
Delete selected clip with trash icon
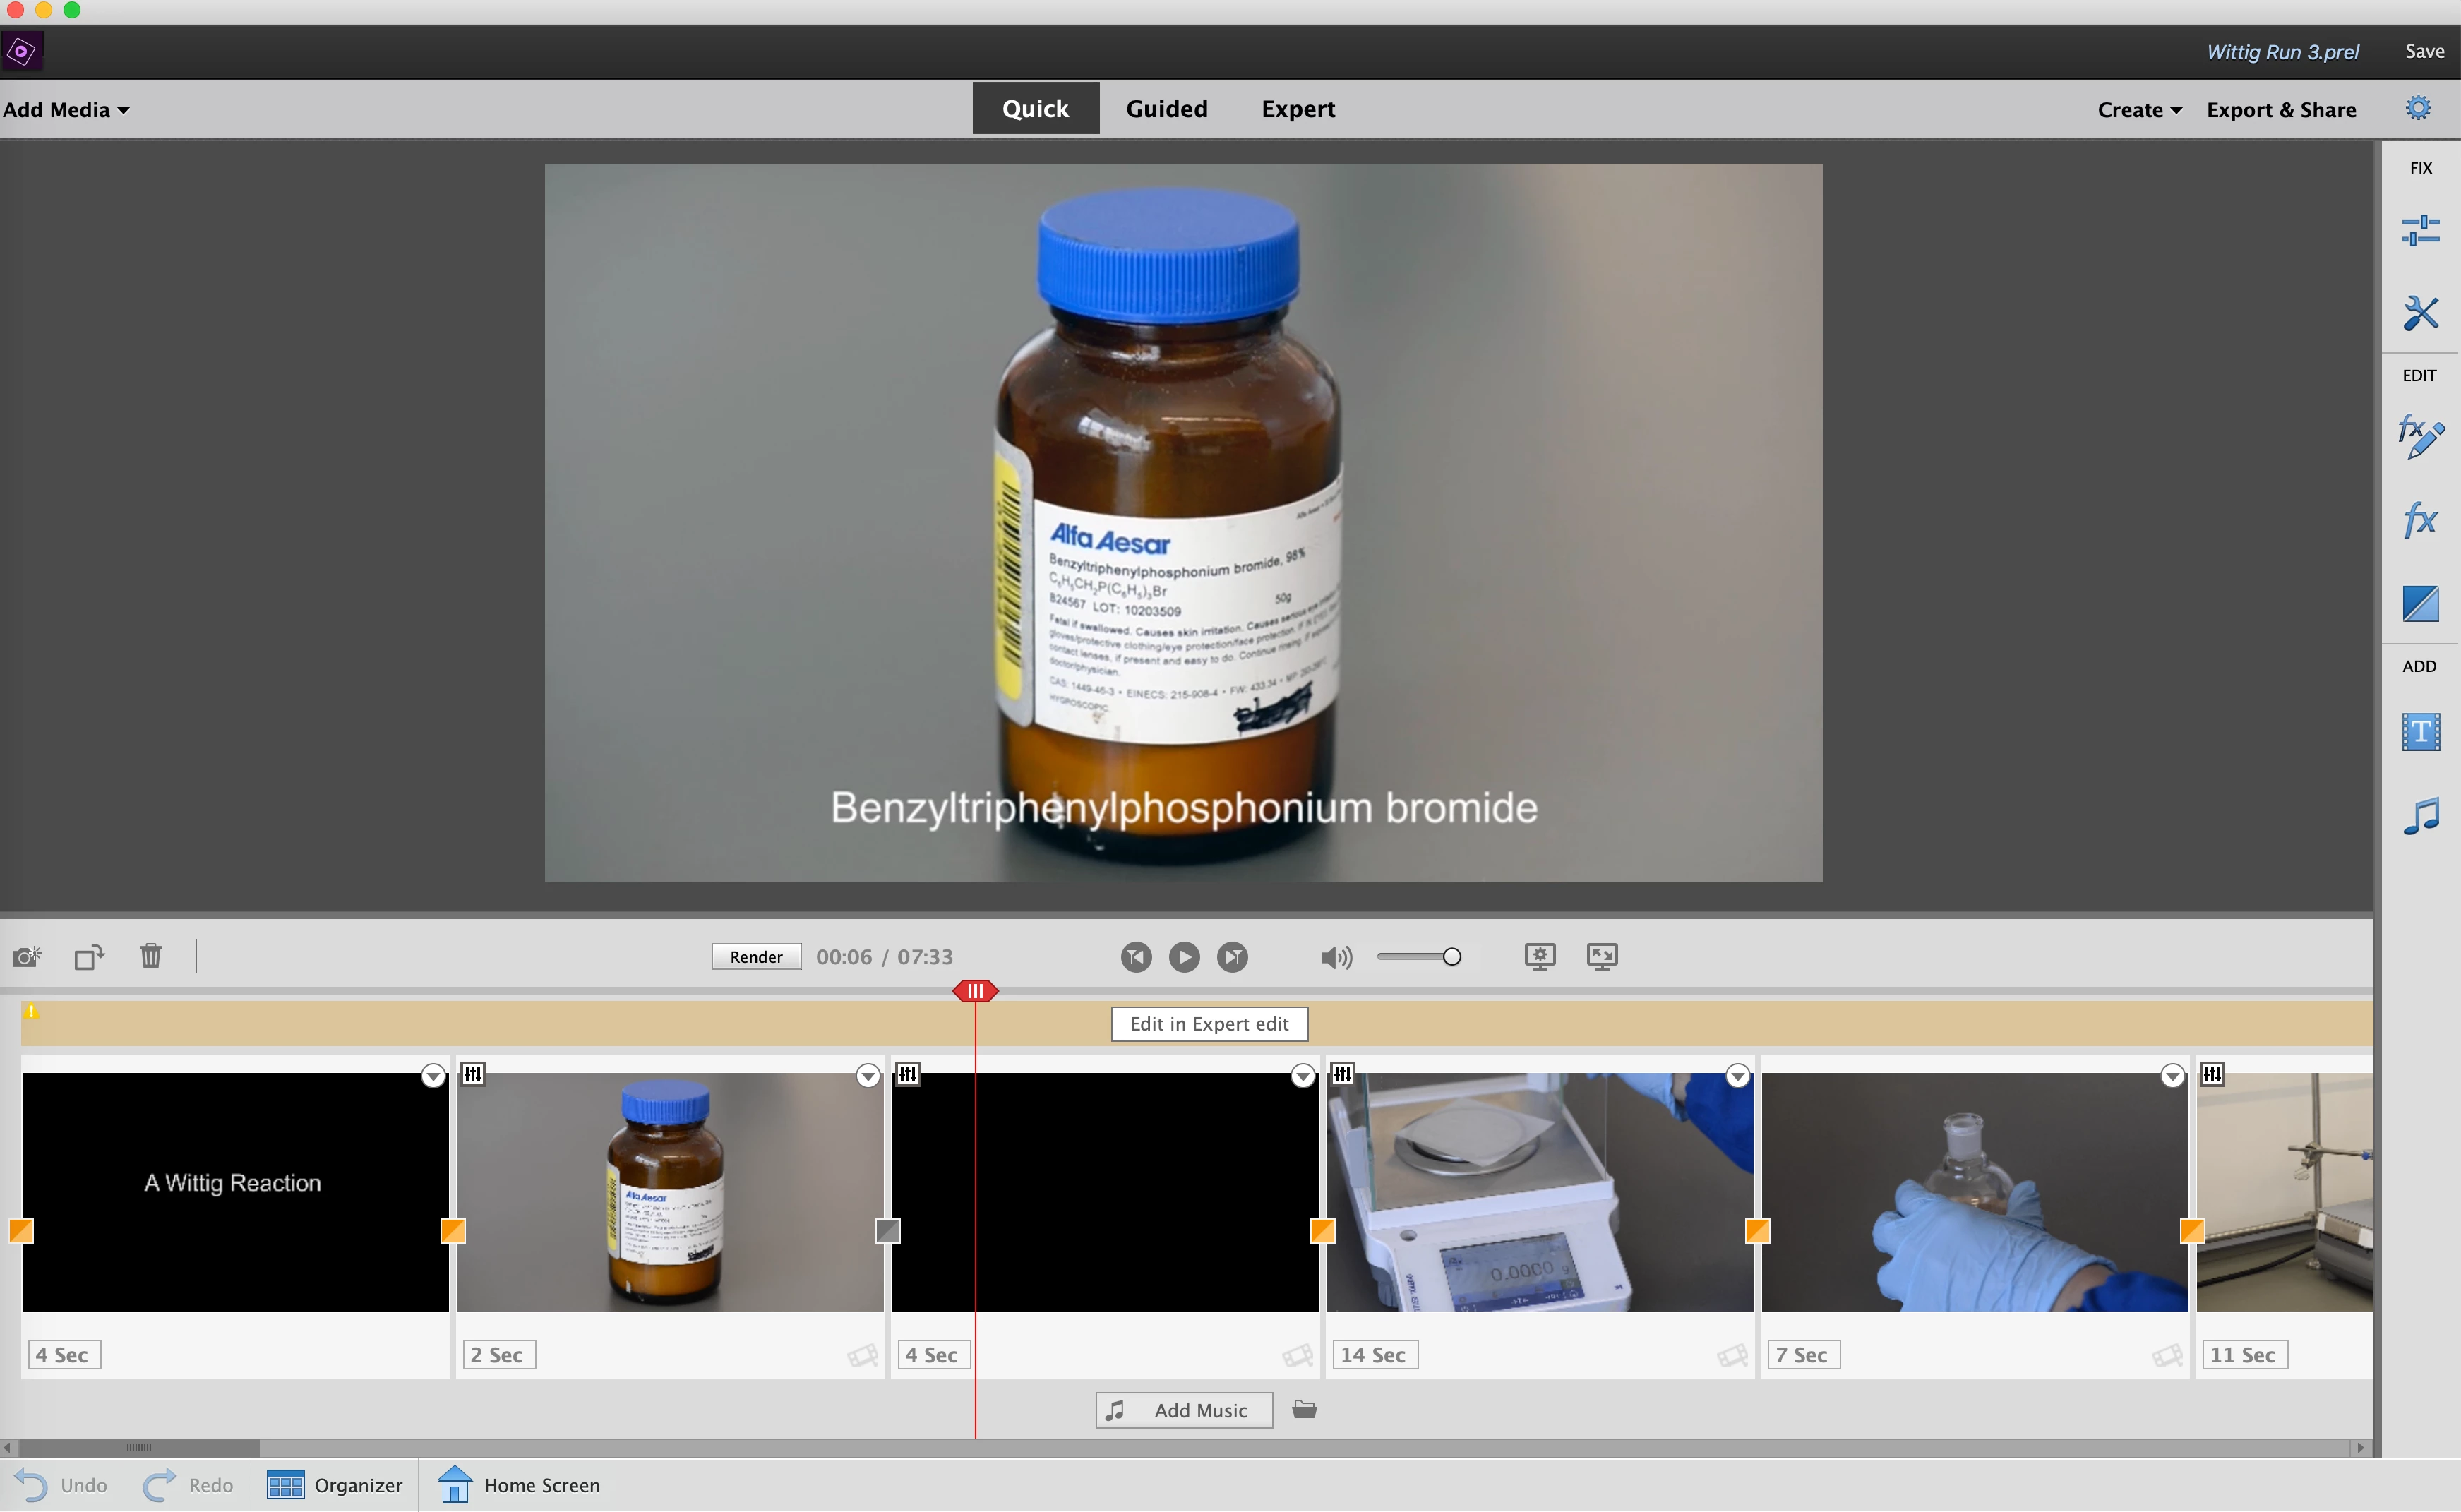[151, 956]
